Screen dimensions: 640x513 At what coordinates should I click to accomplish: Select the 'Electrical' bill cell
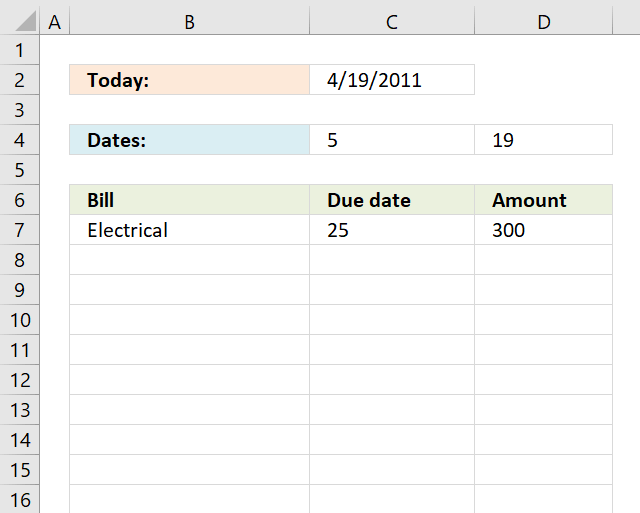[x=189, y=230]
